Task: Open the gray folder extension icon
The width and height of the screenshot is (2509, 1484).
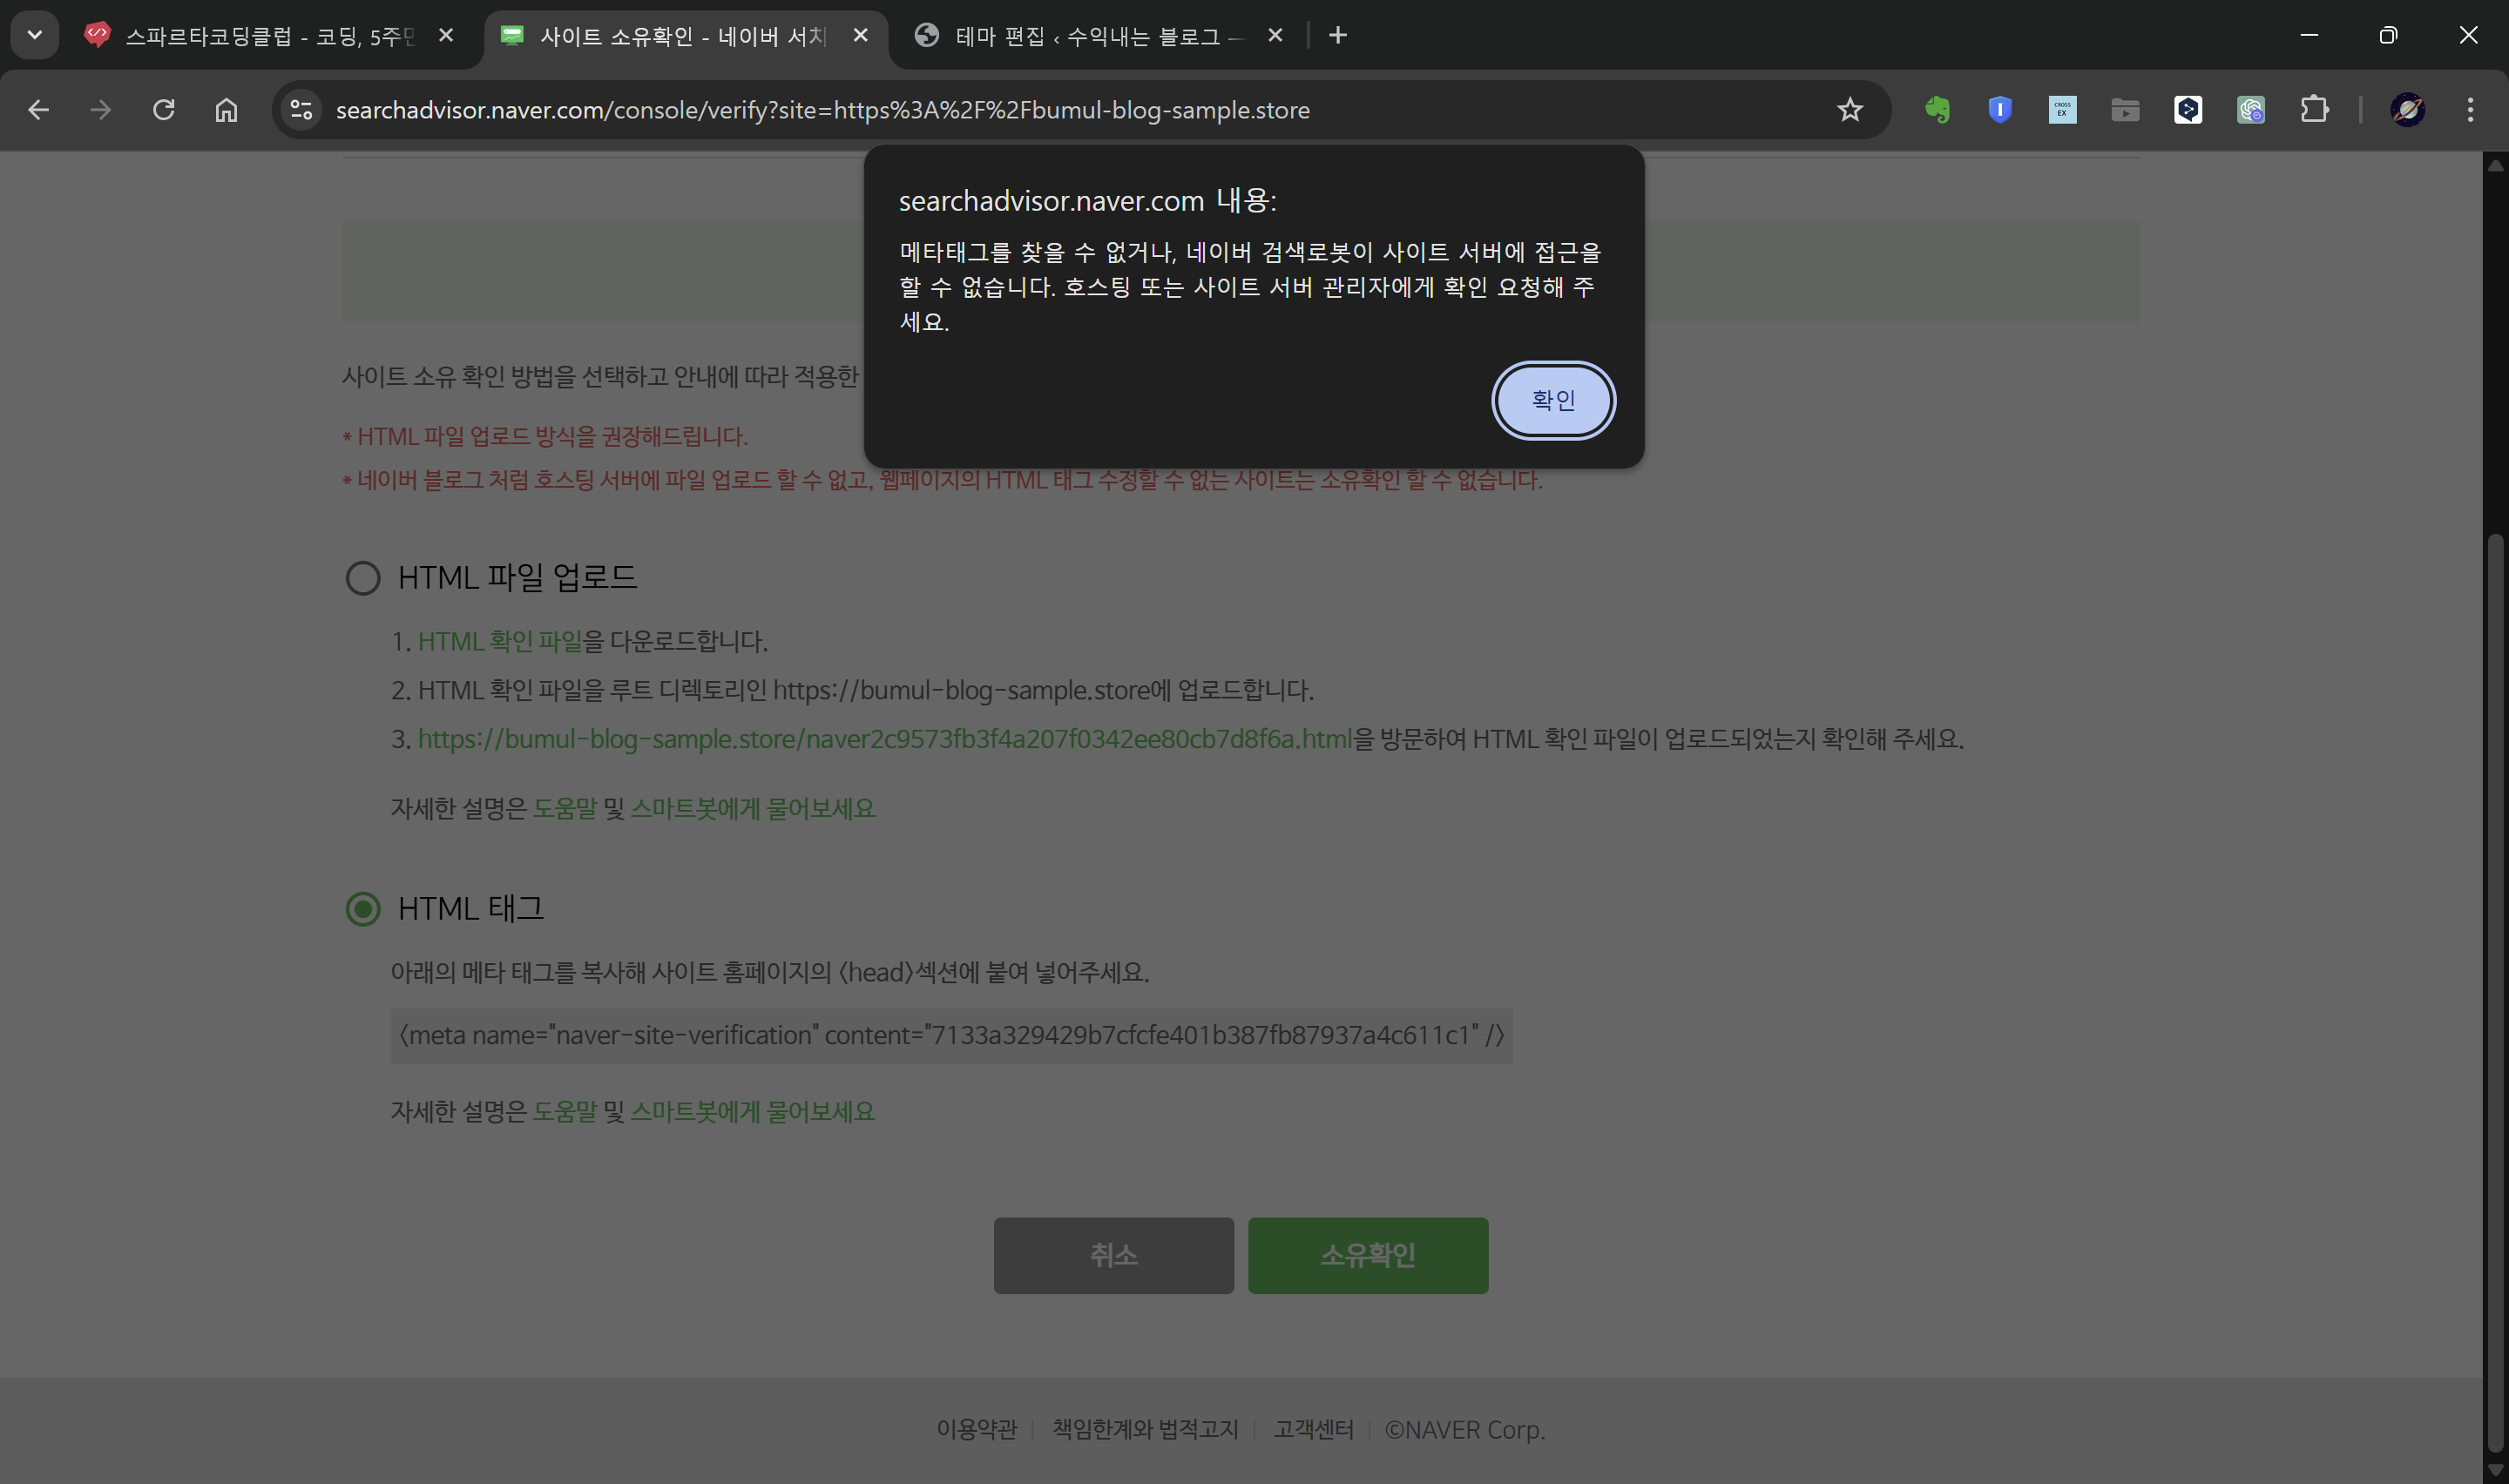Action: tap(2125, 110)
